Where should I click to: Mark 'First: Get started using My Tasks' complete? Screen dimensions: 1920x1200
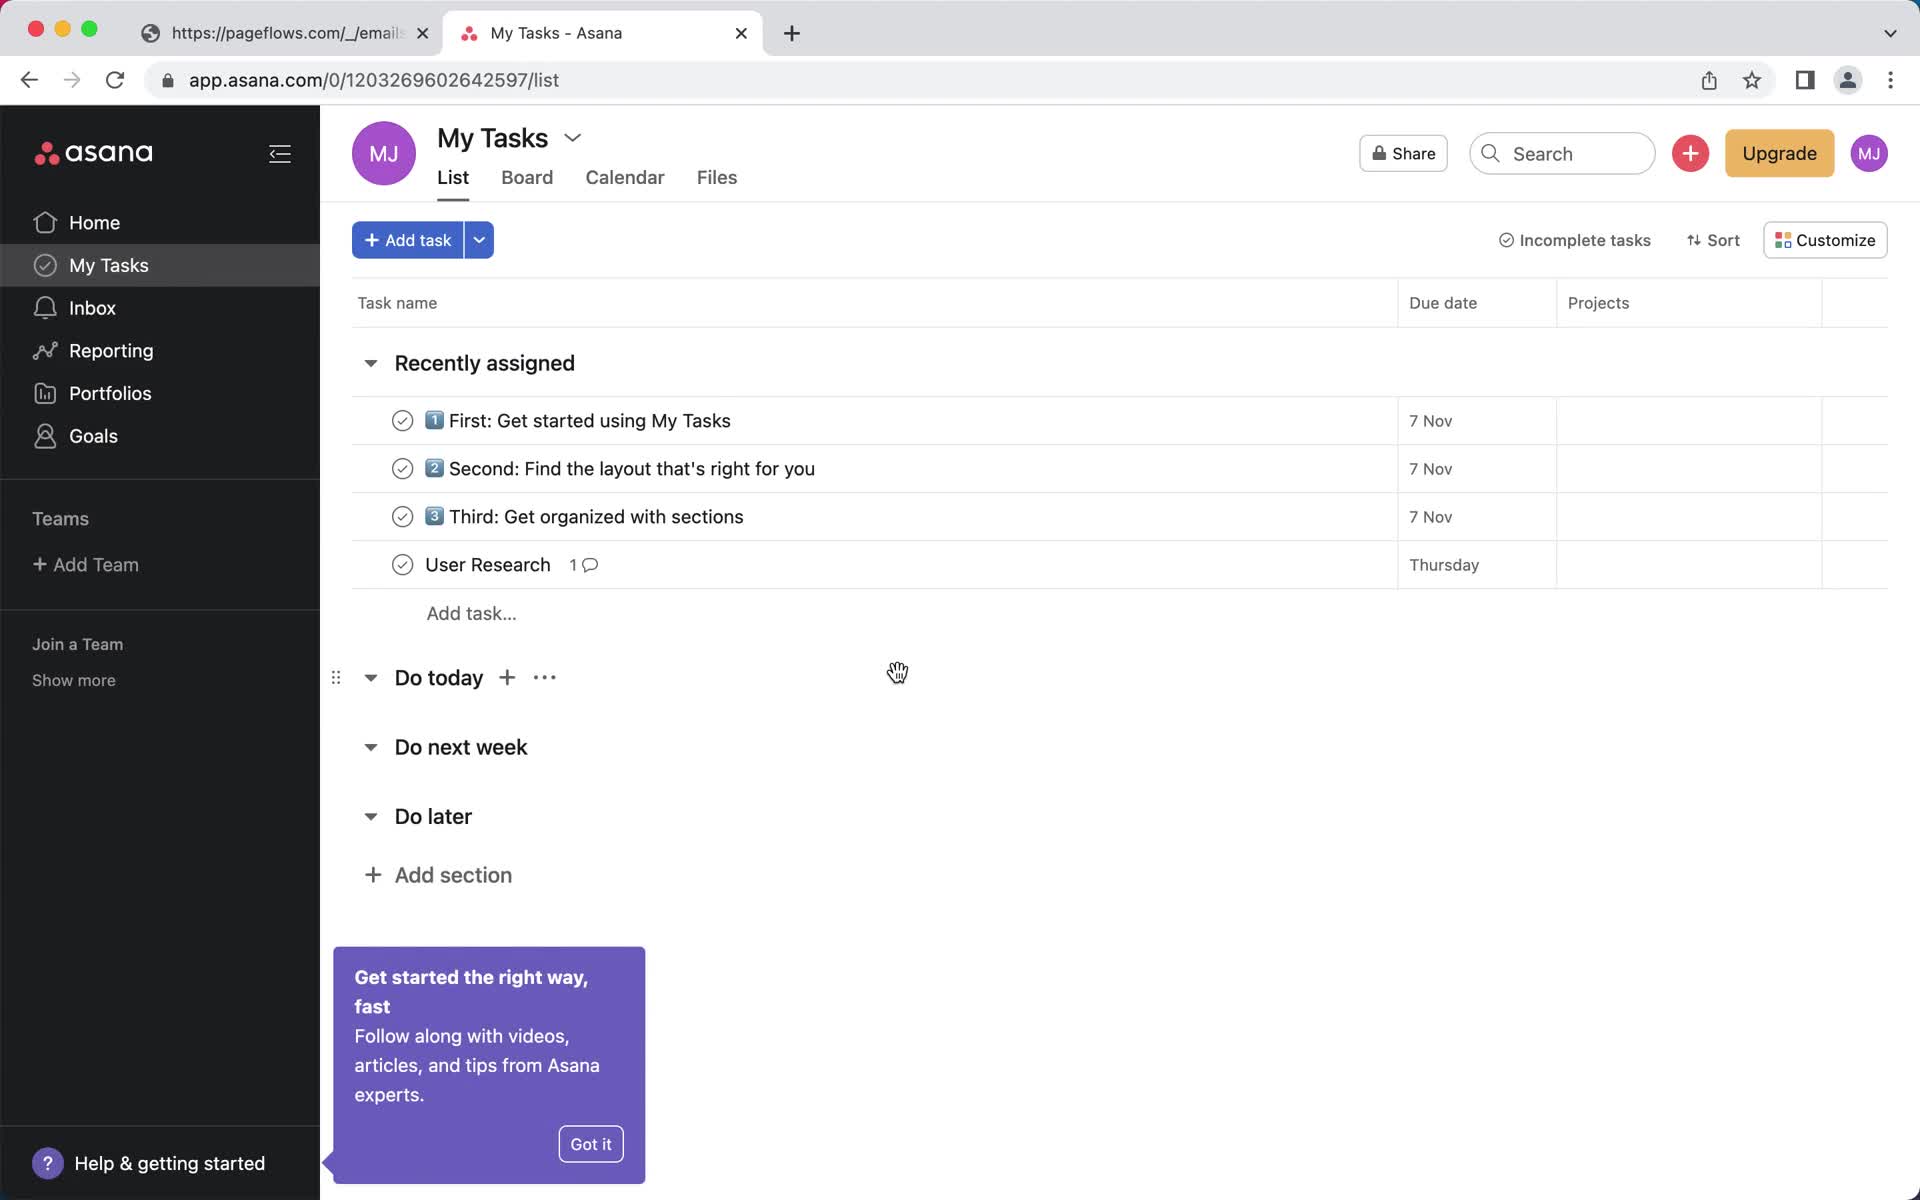(x=402, y=421)
